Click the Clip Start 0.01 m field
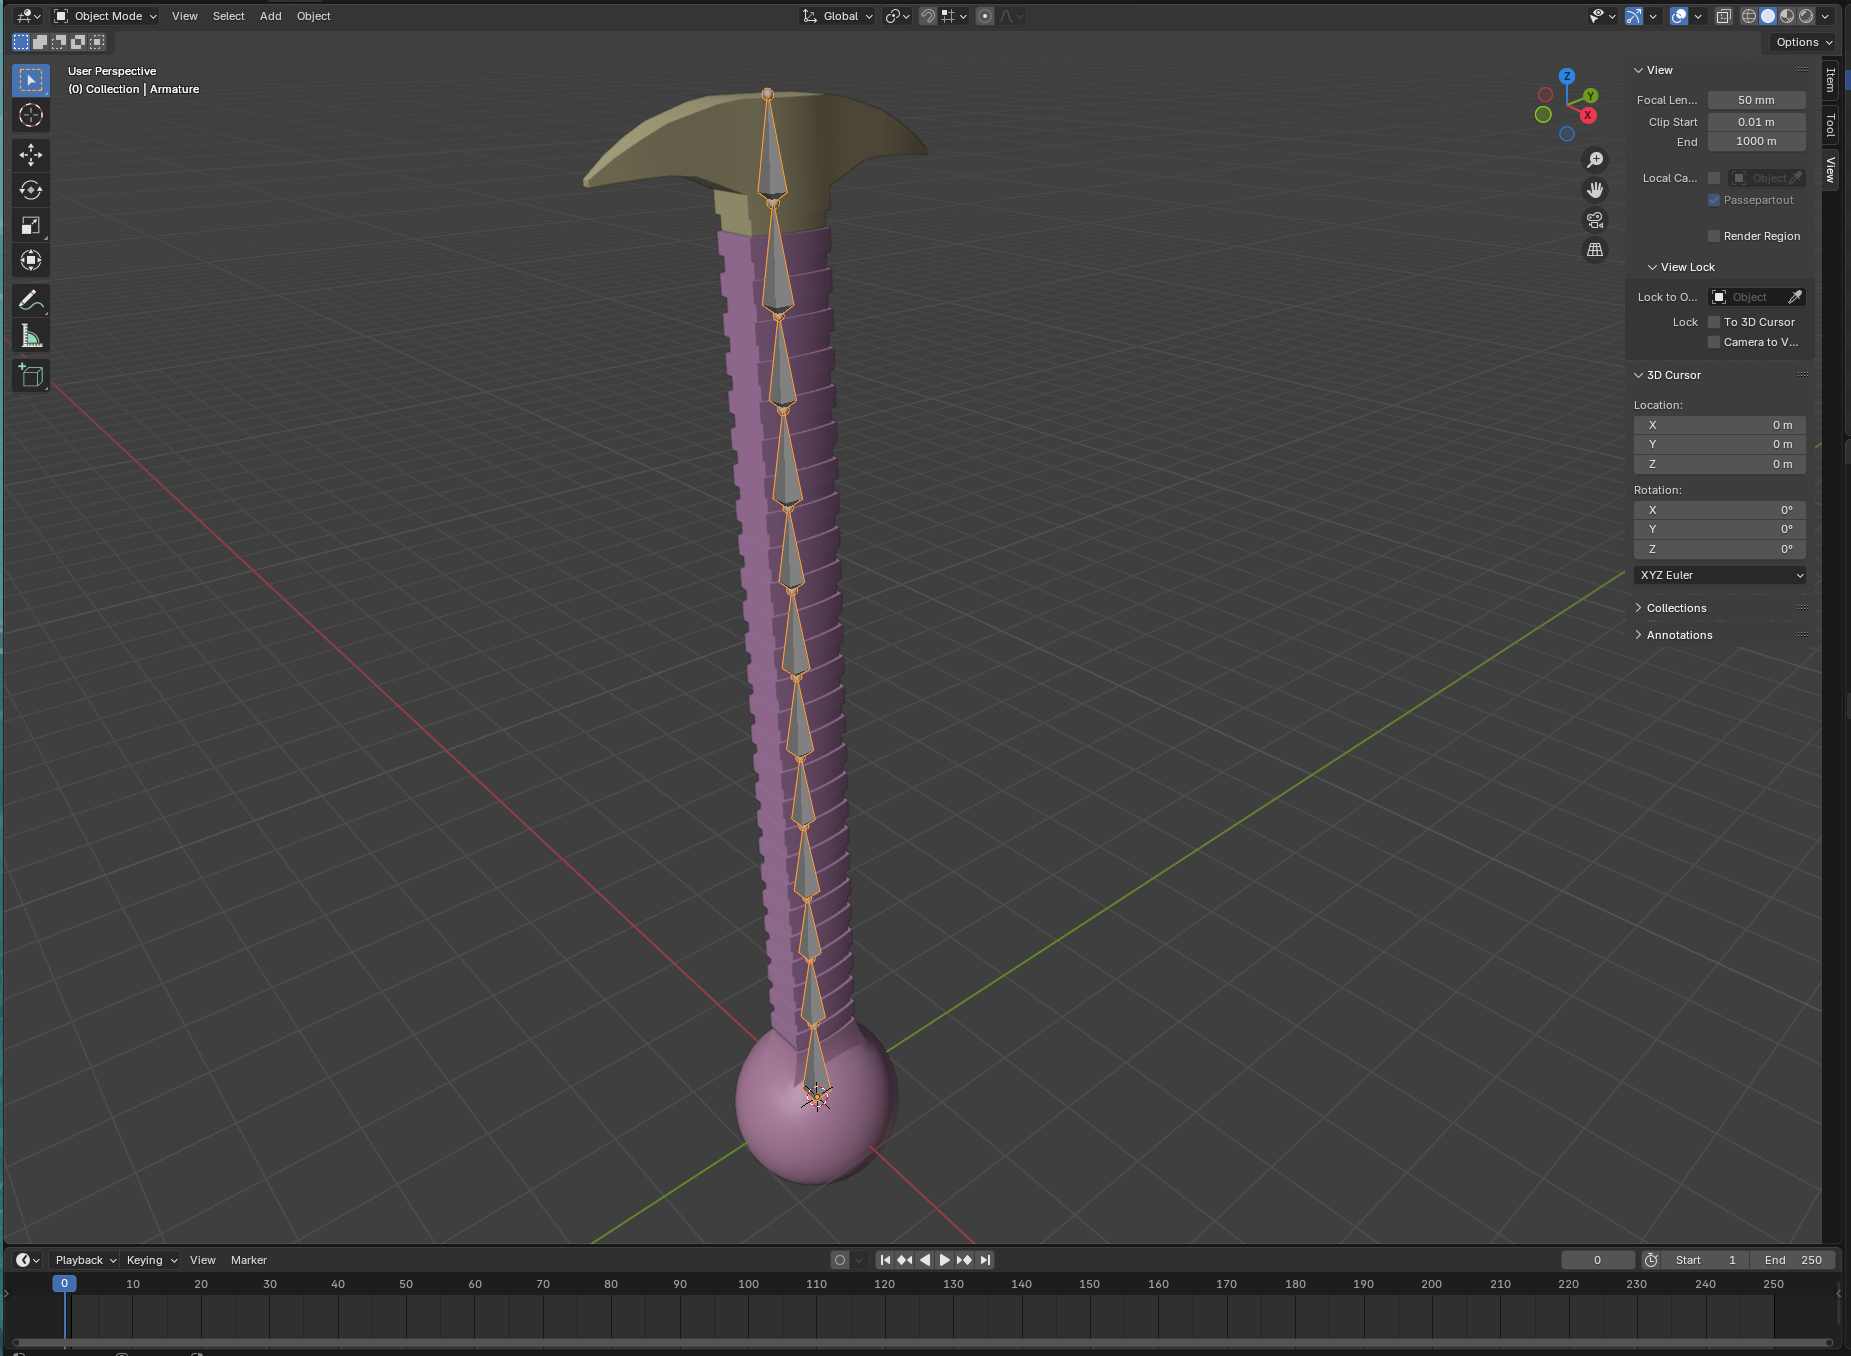This screenshot has height=1356, width=1851. point(1756,122)
